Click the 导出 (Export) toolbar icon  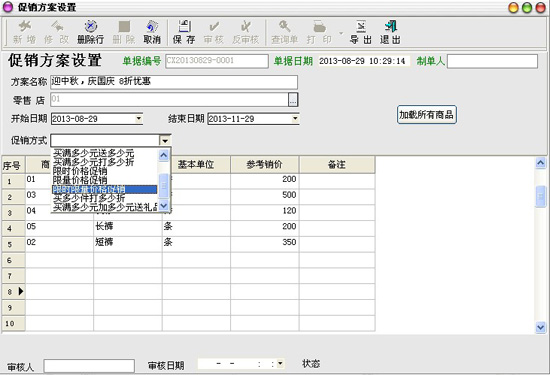coord(361,32)
